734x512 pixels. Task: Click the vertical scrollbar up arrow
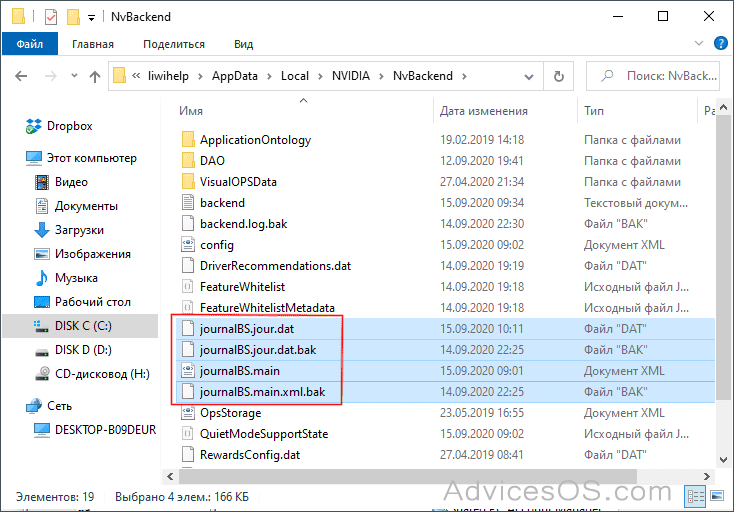(x=723, y=108)
